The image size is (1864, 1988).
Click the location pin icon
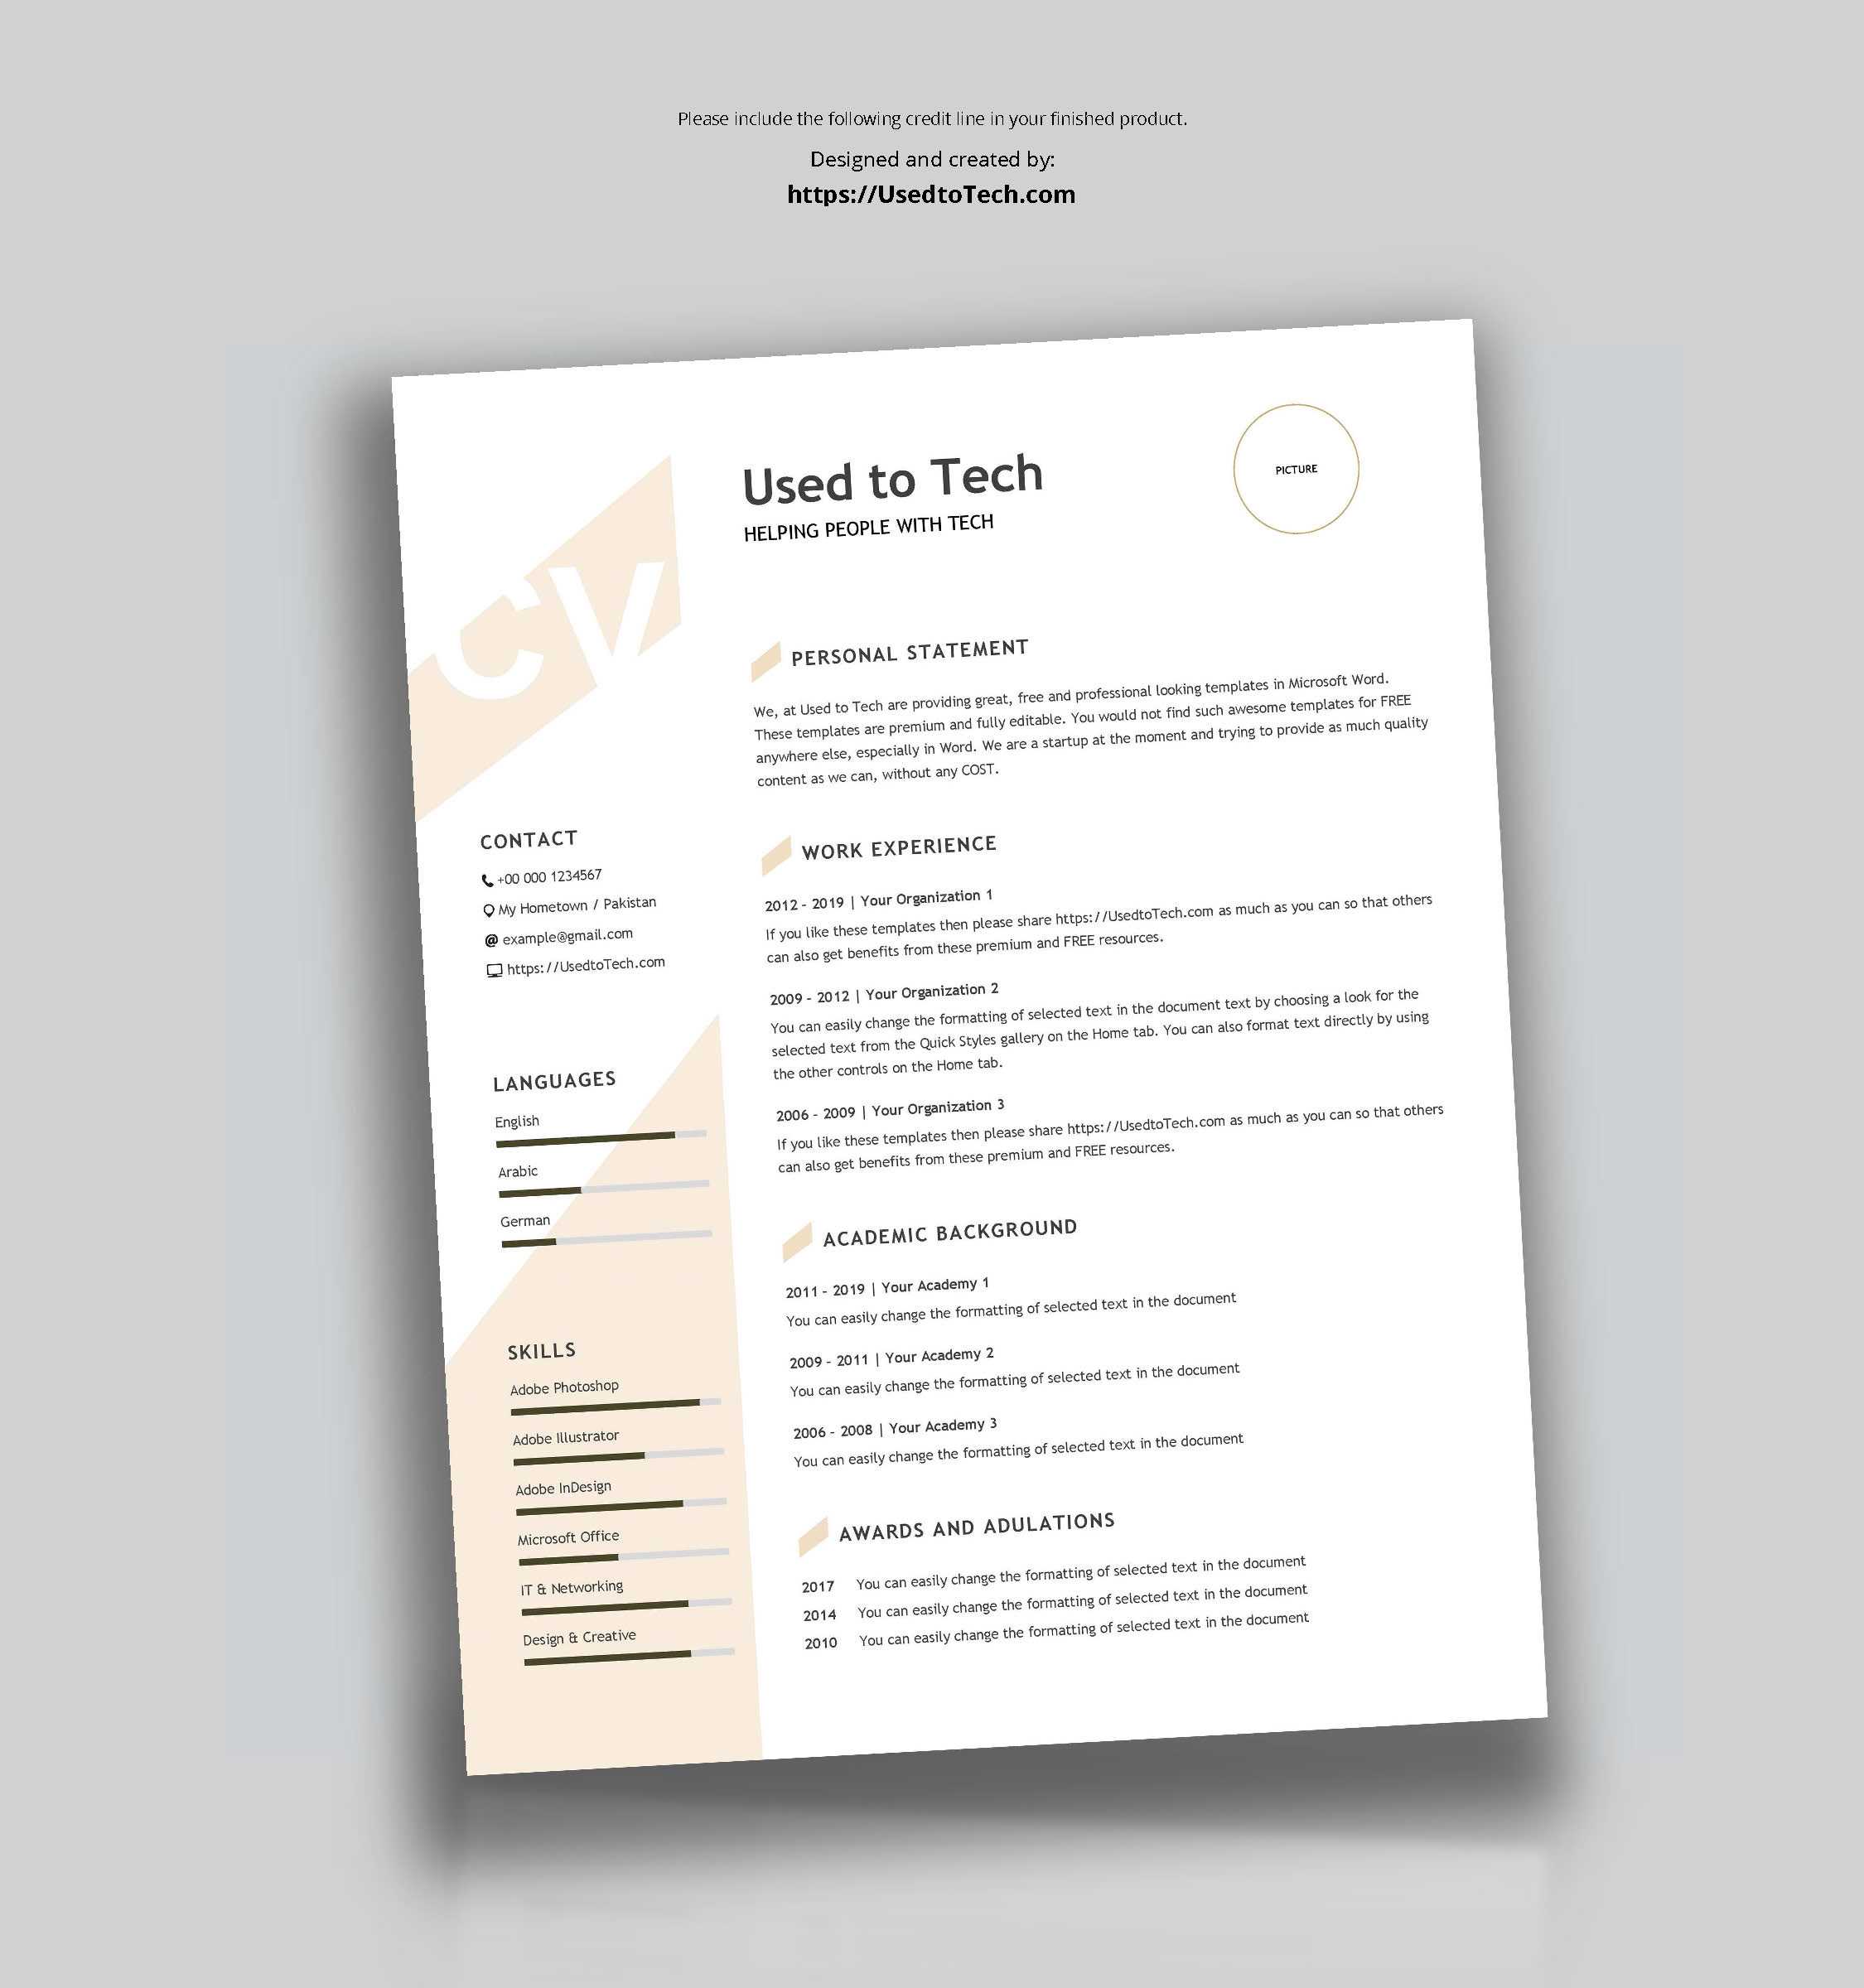[x=490, y=907]
